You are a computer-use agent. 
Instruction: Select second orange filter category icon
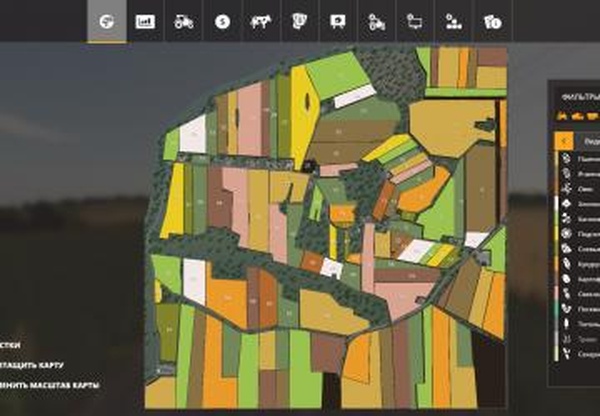(577, 116)
